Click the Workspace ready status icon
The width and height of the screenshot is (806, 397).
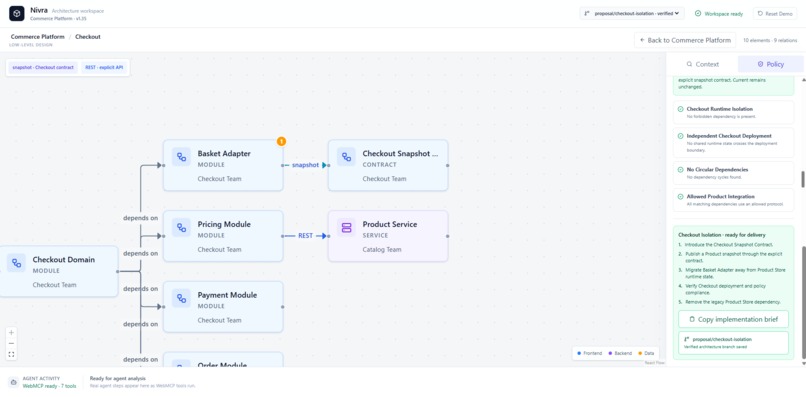tap(698, 13)
